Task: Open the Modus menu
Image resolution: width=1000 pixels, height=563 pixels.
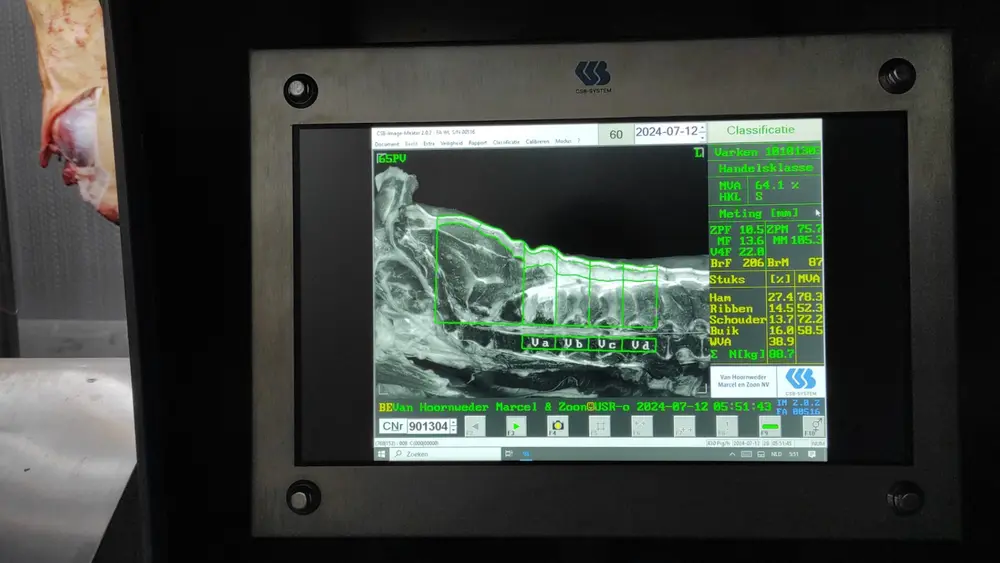Action: 563,141
